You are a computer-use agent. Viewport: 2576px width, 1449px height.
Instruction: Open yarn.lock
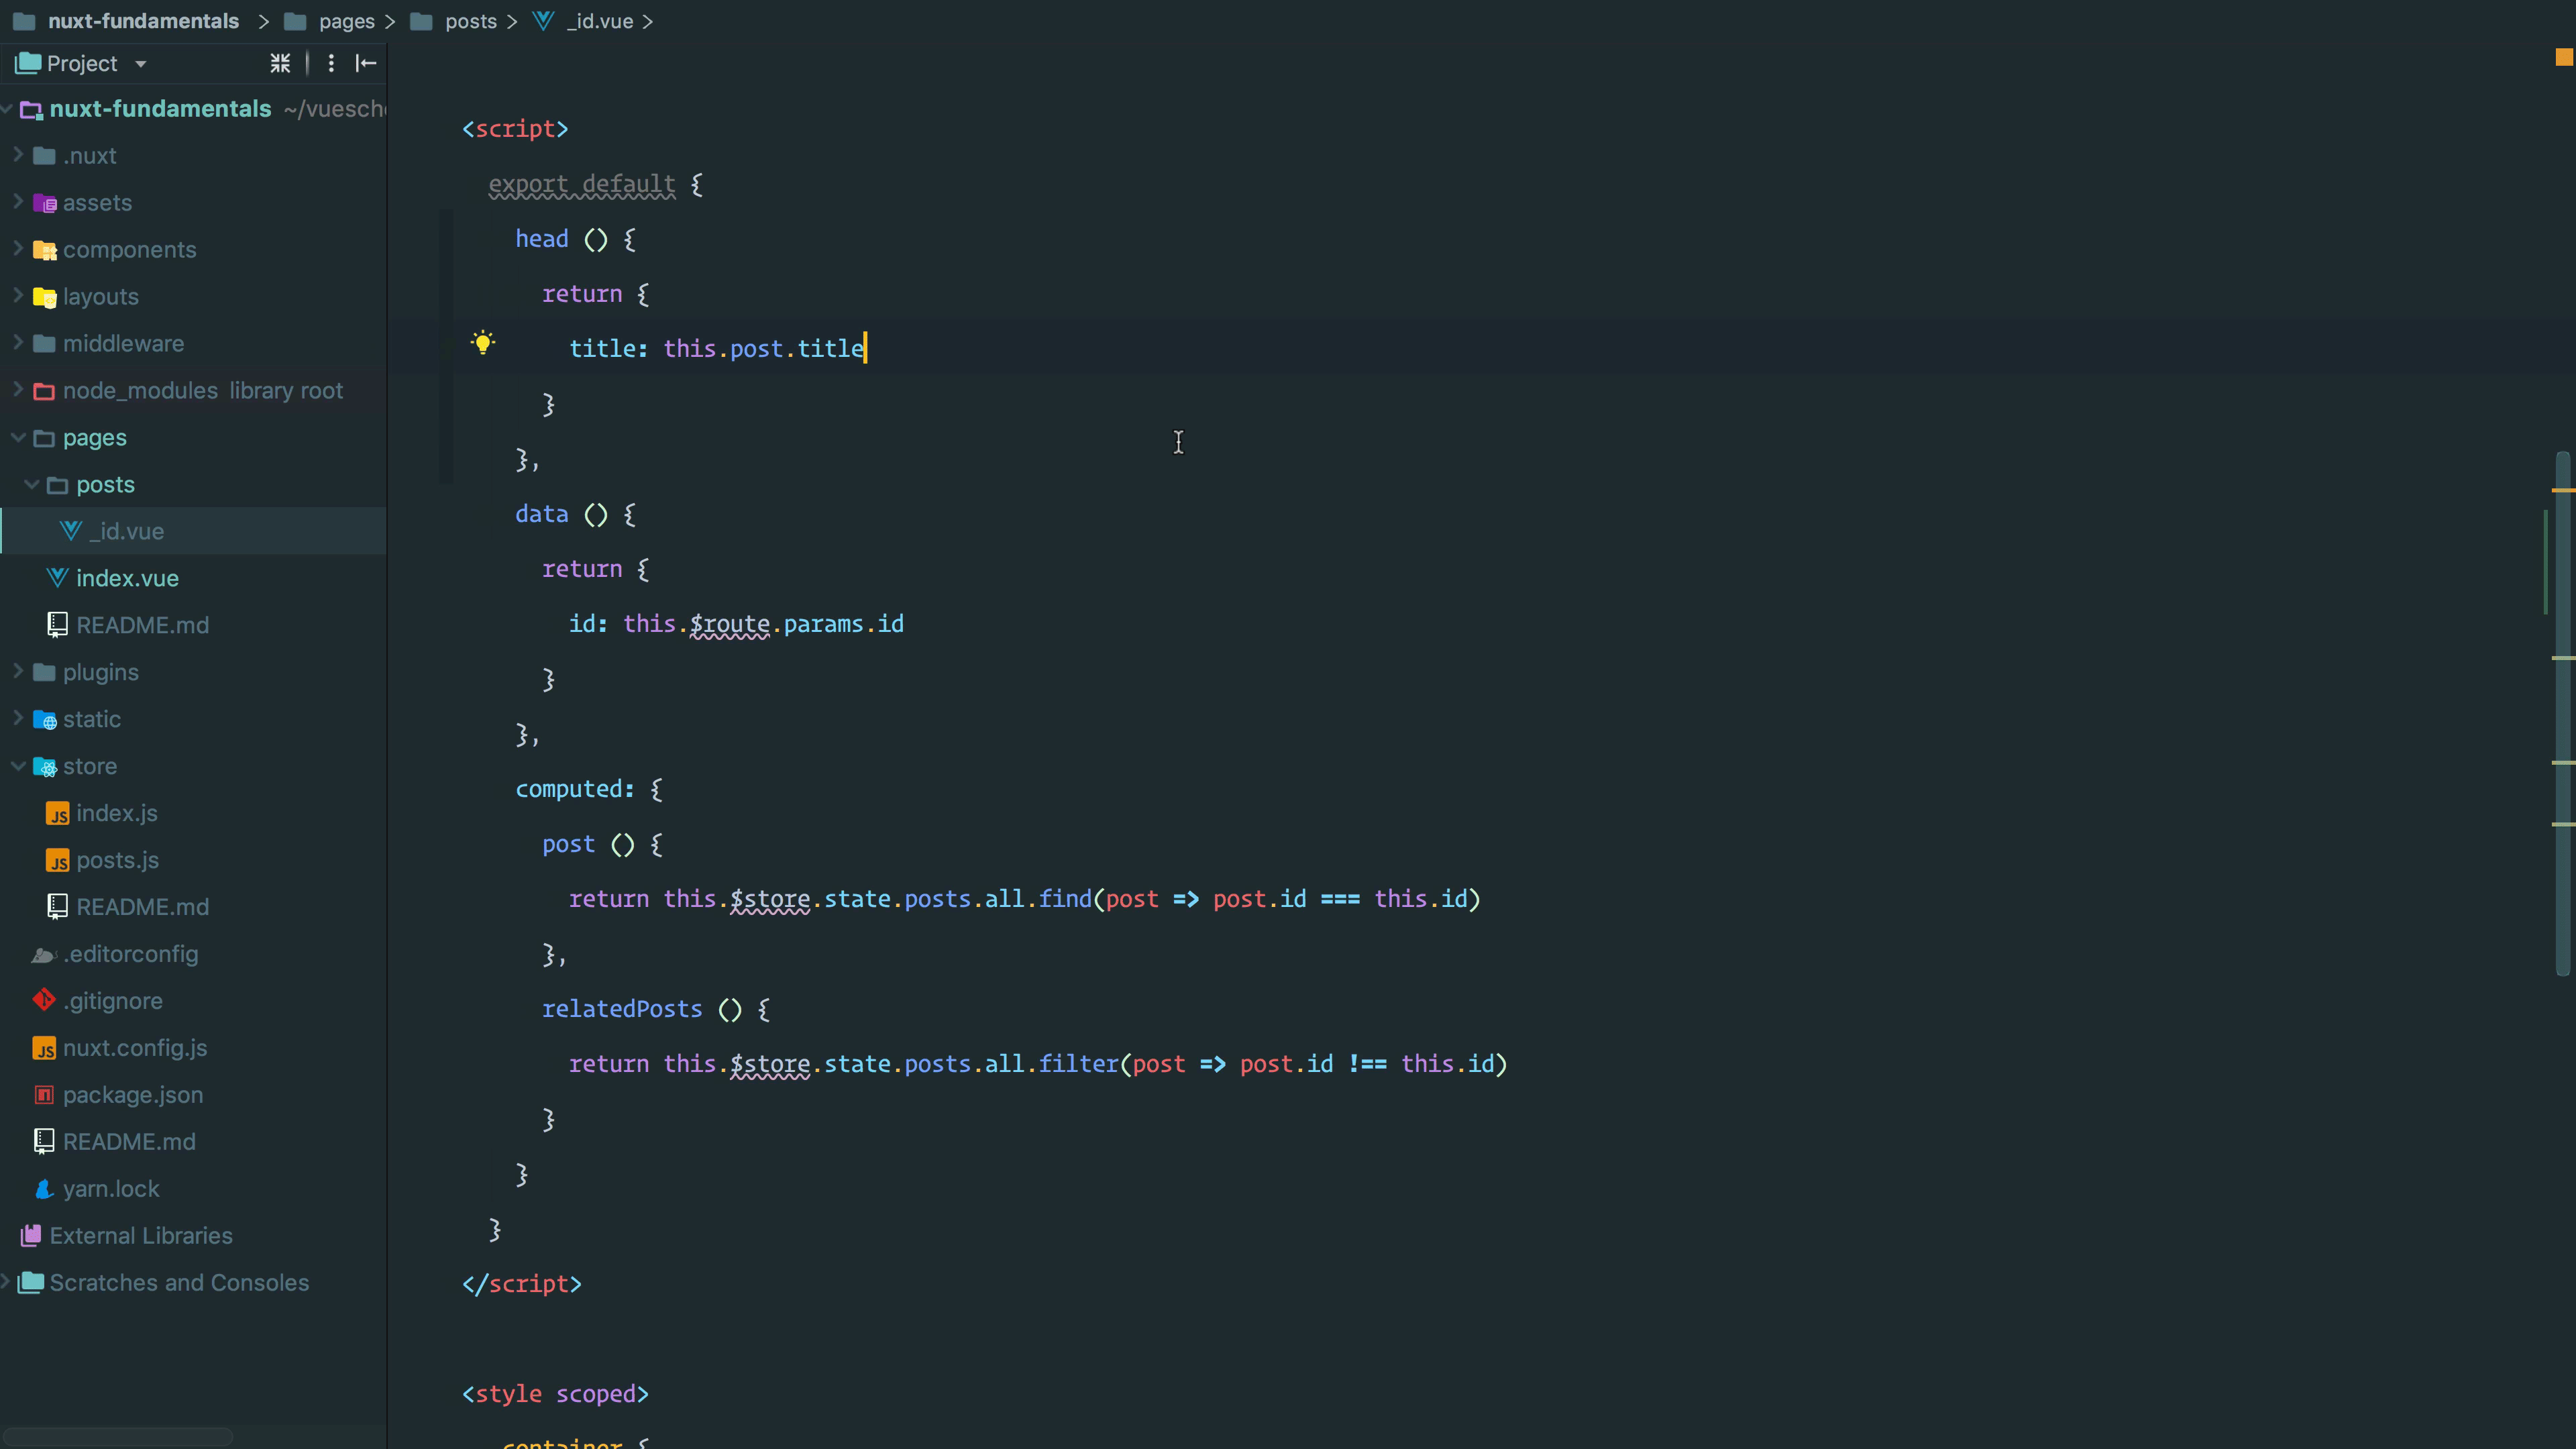point(111,1189)
